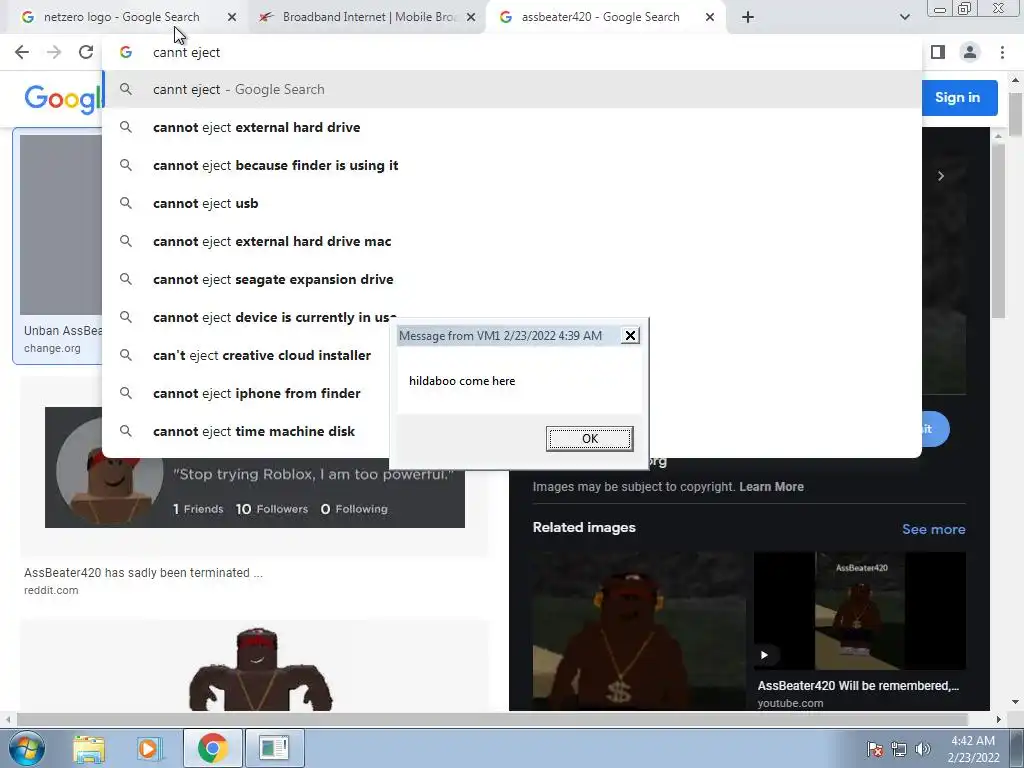The width and height of the screenshot is (1024, 768).
Task: Open the Chrome profile avatar
Action: (x=970, y=52)
